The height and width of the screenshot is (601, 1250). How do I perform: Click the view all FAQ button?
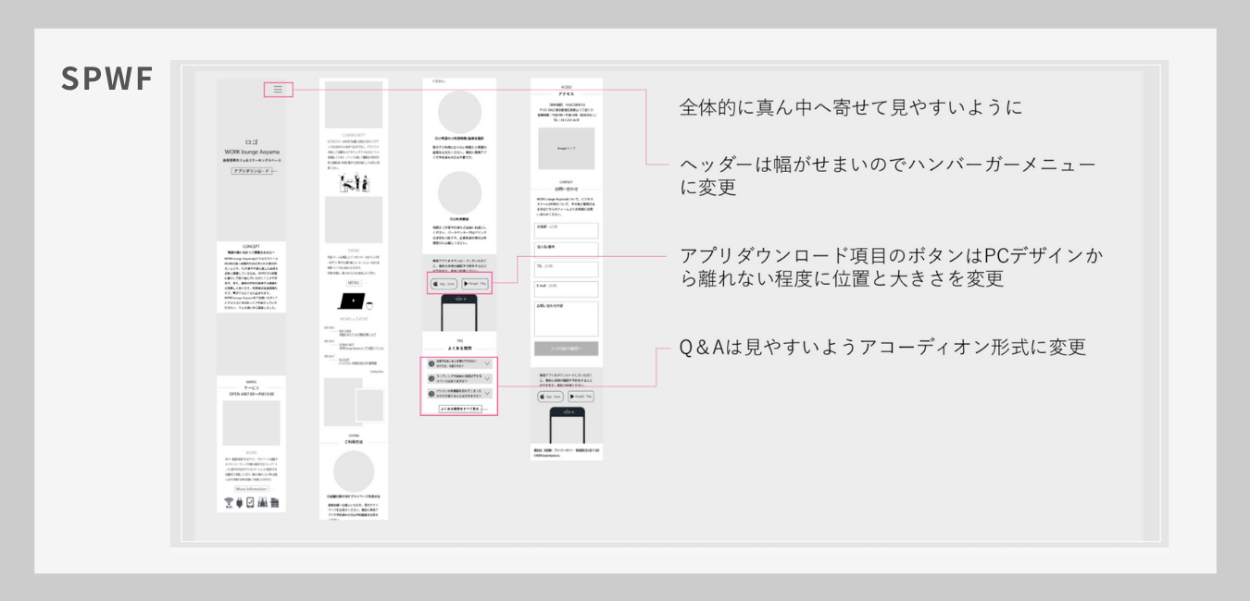tap(460, 409)
